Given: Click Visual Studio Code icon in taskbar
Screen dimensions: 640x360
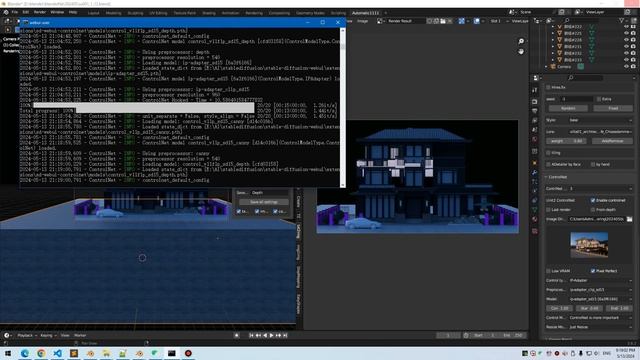Looking at the screenshot, I should pos(57,353).
